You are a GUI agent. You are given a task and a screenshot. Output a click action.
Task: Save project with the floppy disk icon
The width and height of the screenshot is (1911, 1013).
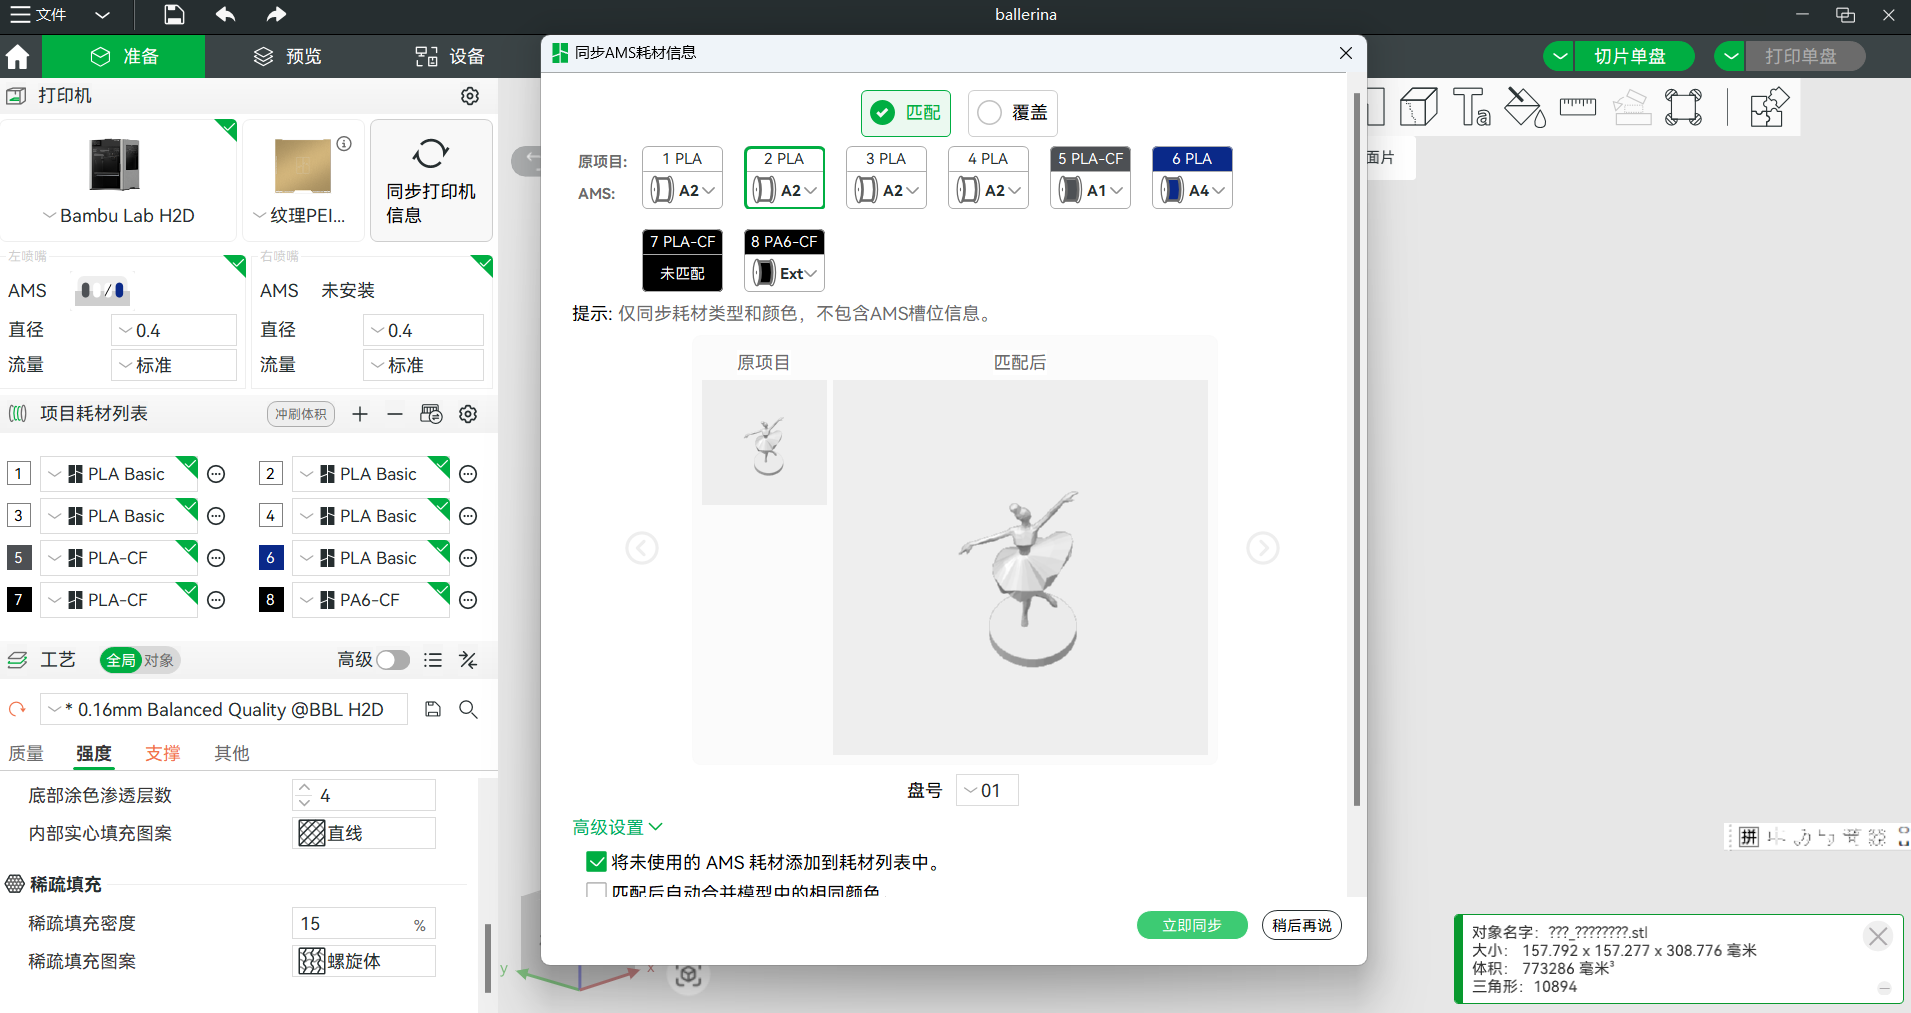pos(174,14)
